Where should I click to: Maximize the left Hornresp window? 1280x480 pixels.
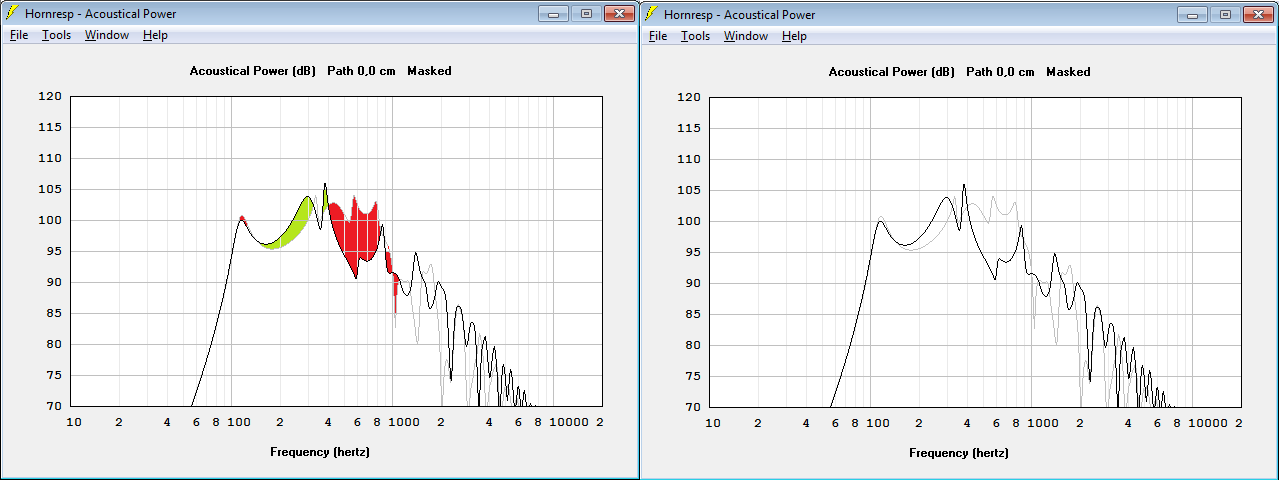586,13
